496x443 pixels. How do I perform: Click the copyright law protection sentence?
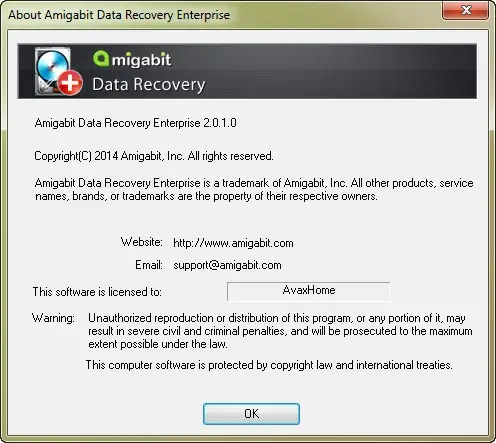[269, 365]
